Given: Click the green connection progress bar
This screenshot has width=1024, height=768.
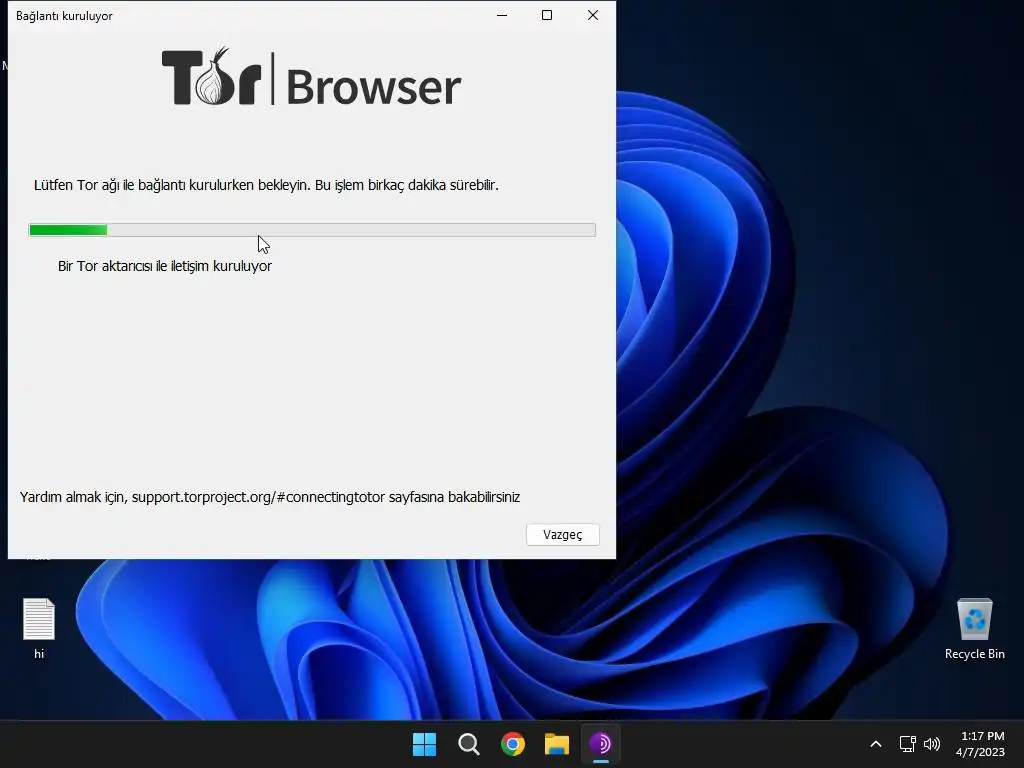Looking at the screenshot, I should click(312, 230).
